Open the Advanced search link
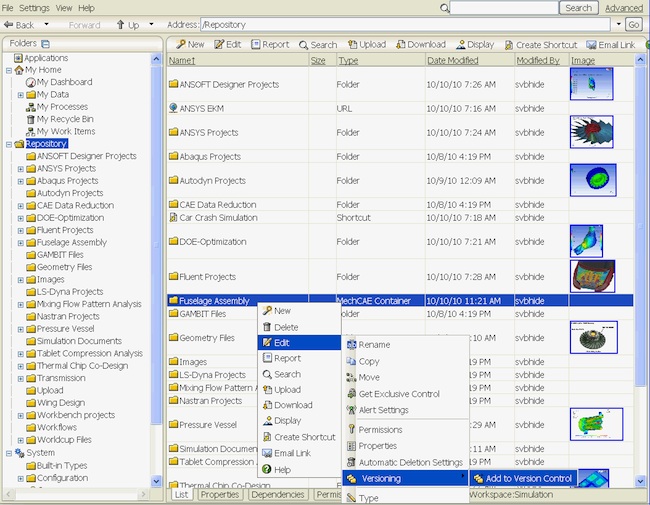 click(x=624, y=8)
